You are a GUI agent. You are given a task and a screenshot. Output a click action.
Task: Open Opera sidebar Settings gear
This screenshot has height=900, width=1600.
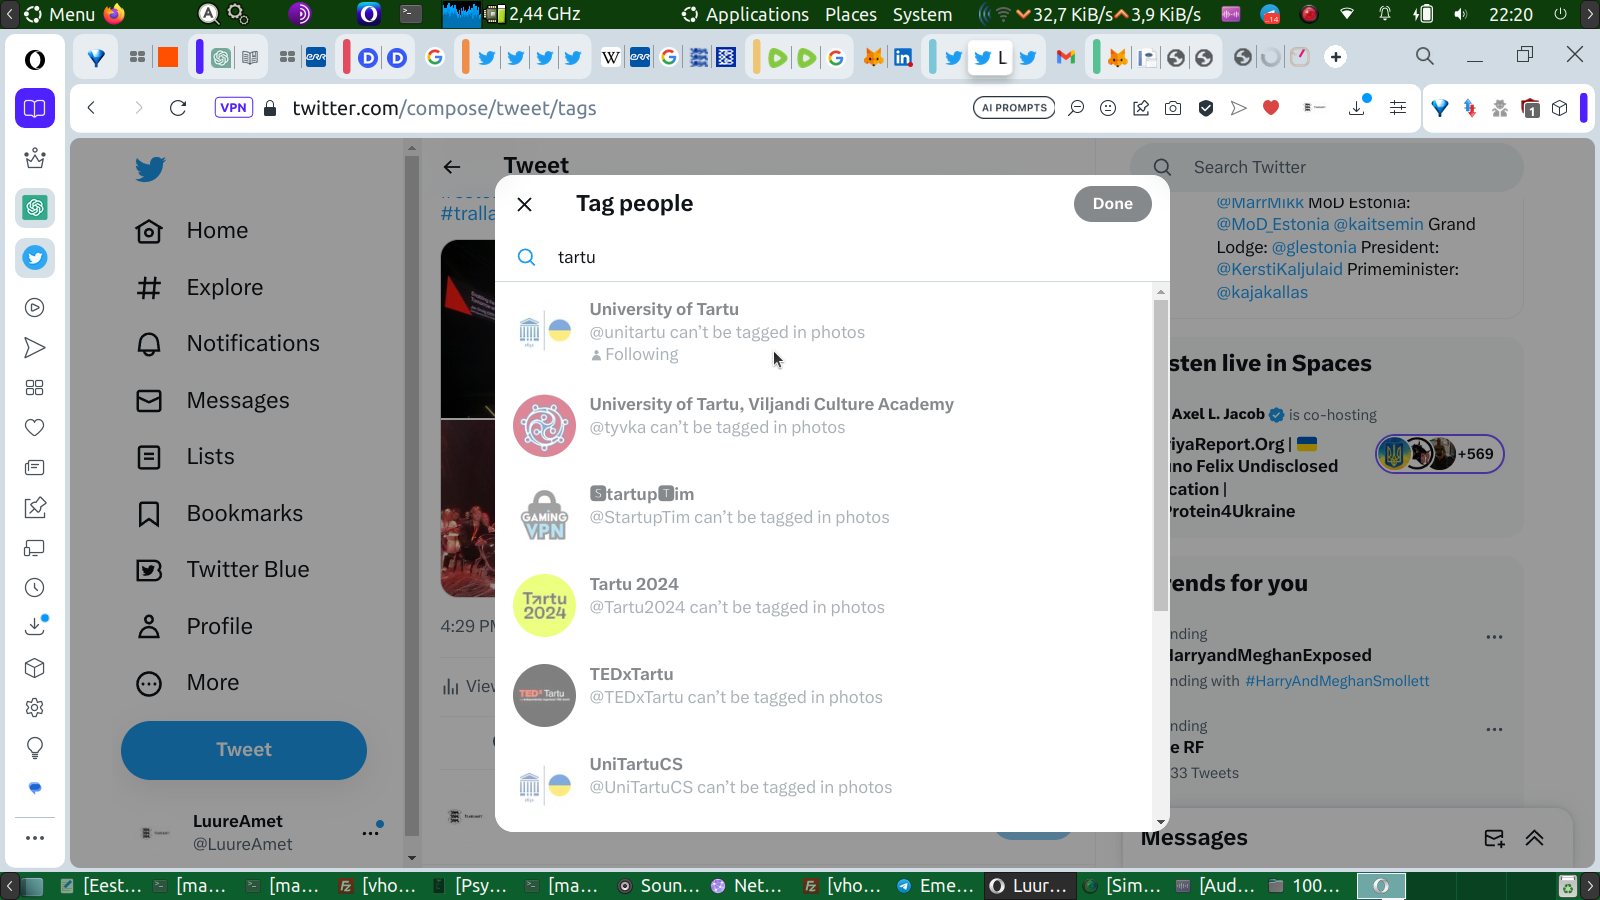35,708
